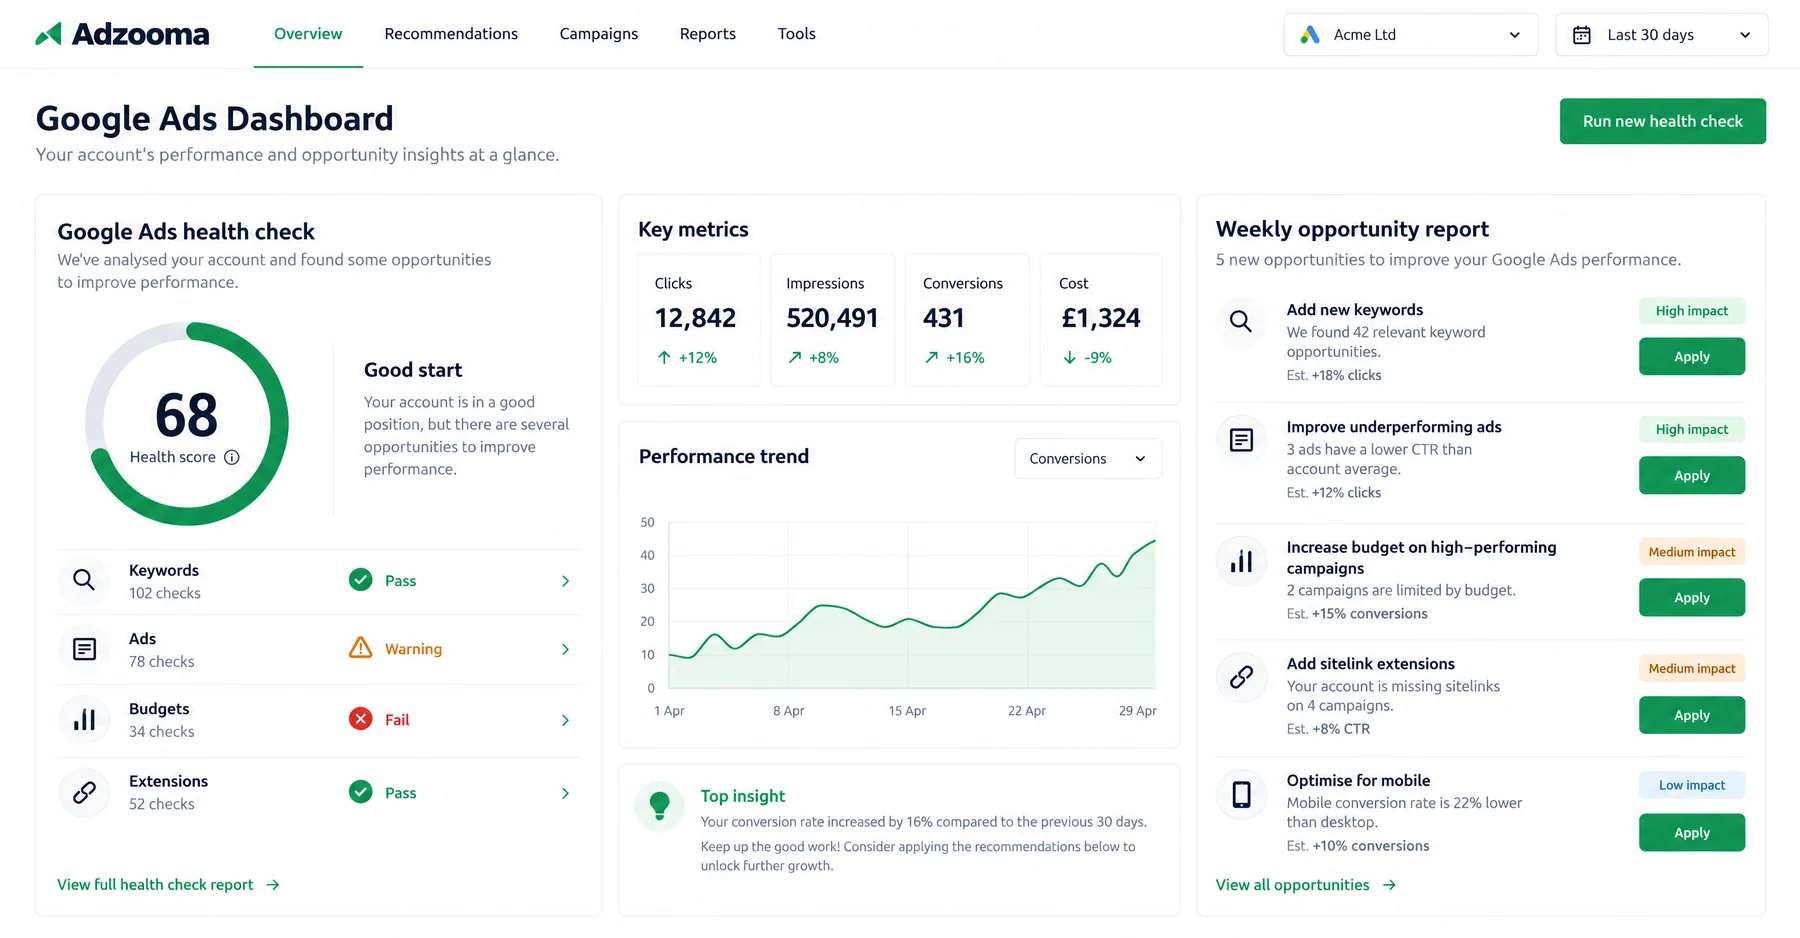Apply the Add new keywords opportunity
The width and height of the screenshot is (1800, 938).
[x=1692, y=357]
